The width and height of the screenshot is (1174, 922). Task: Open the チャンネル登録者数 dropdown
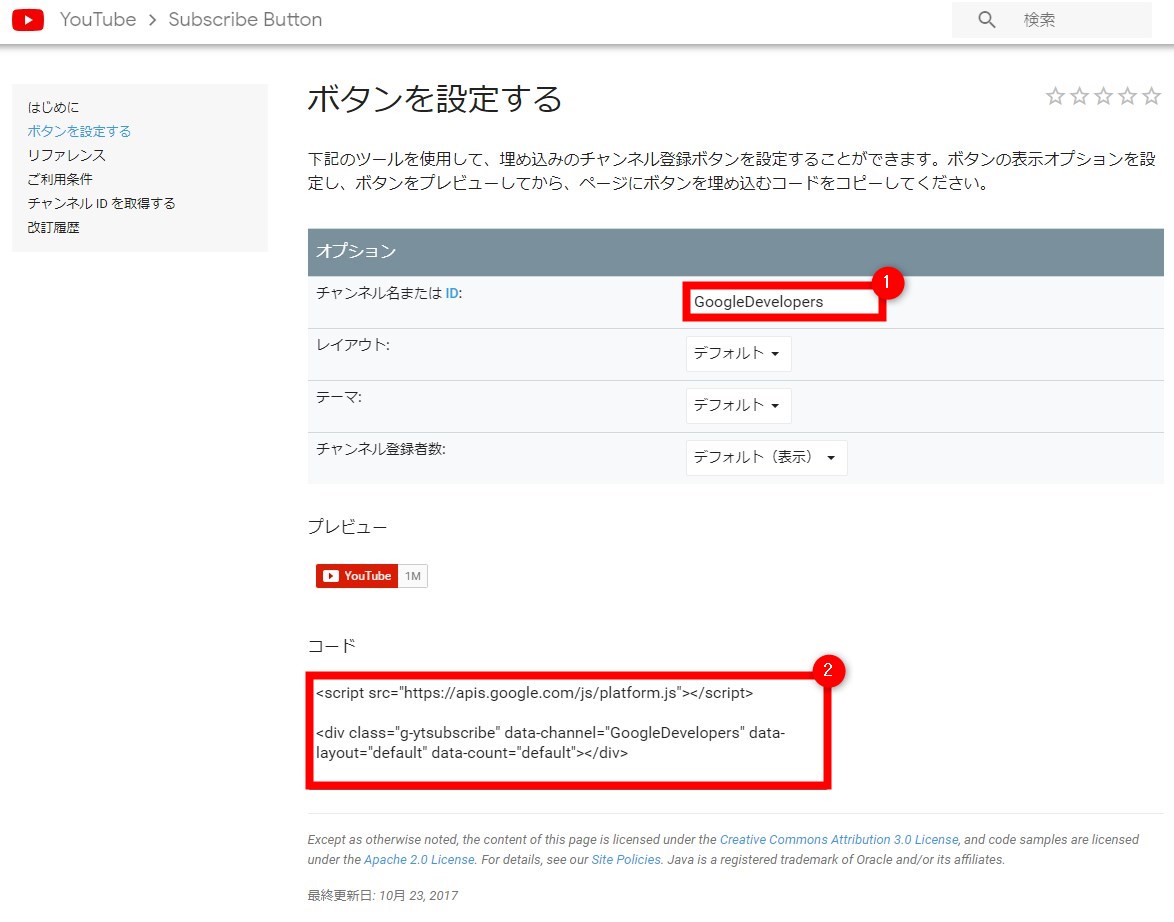767,457
